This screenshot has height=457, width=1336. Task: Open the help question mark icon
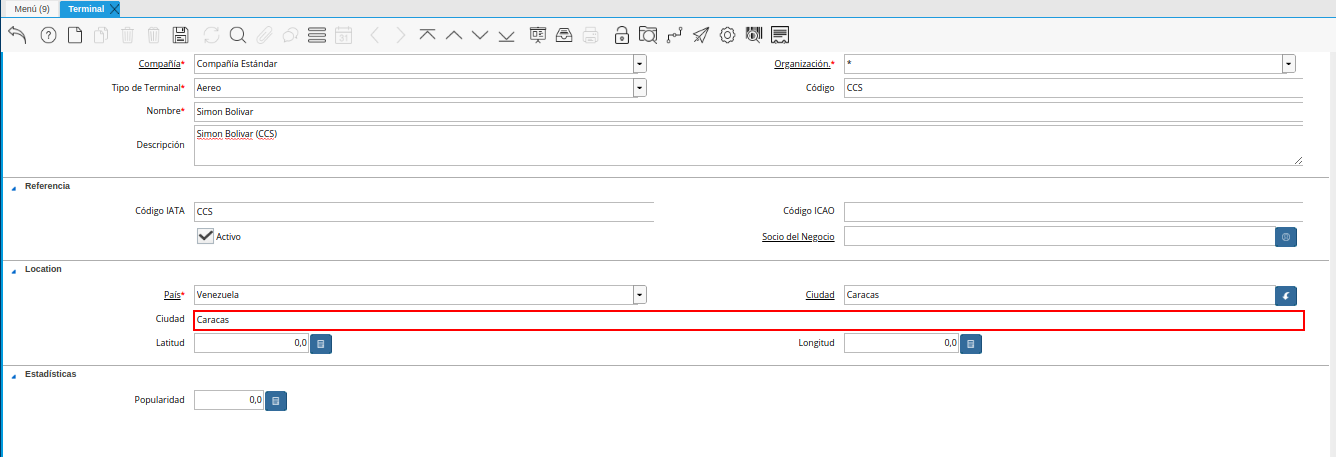tap(48, 35)
